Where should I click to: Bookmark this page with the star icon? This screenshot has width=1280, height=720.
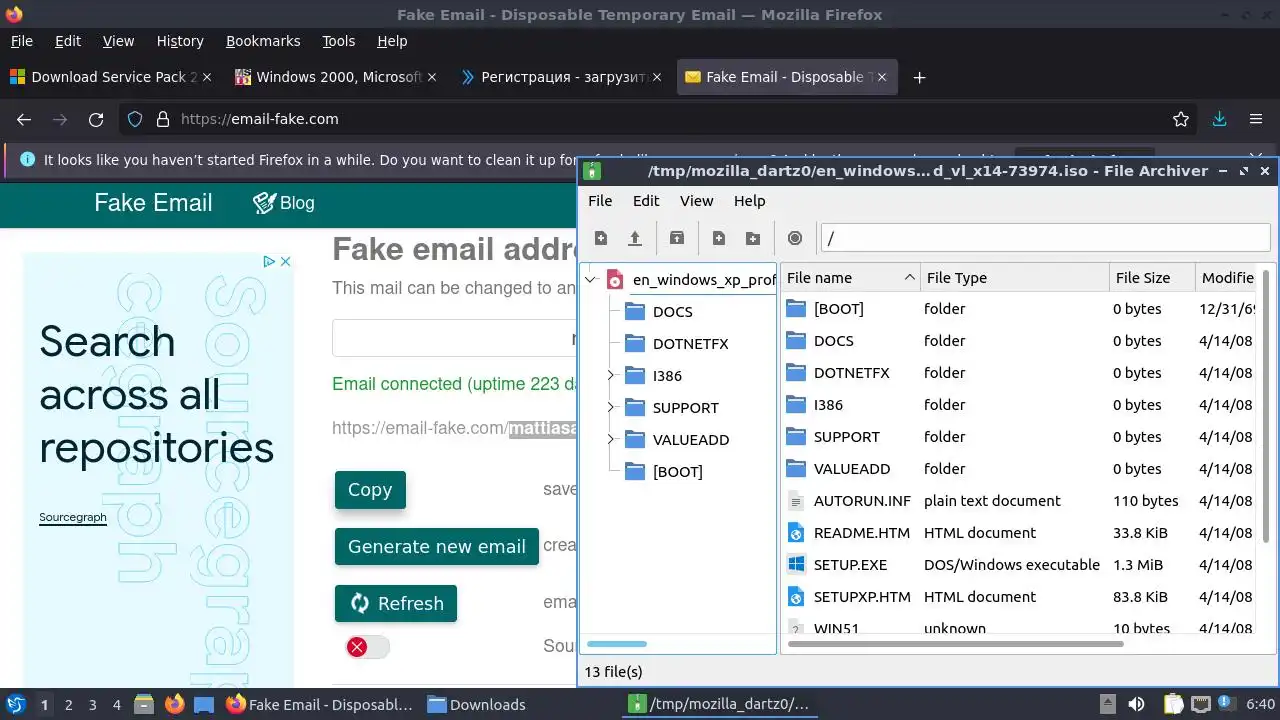pyautogui.click(x=1181, y=119)
